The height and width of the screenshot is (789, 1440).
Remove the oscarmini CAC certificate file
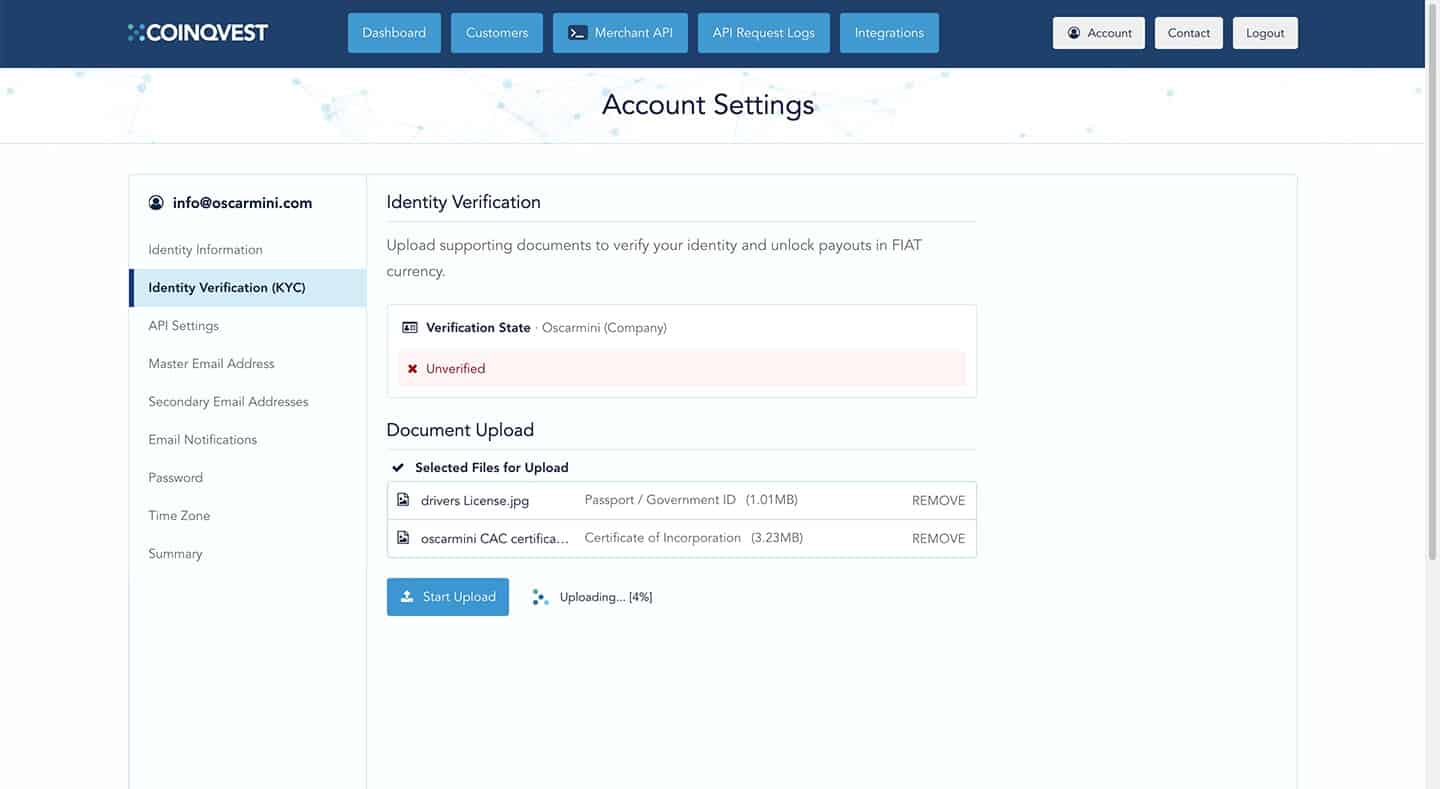pos(938,539)
